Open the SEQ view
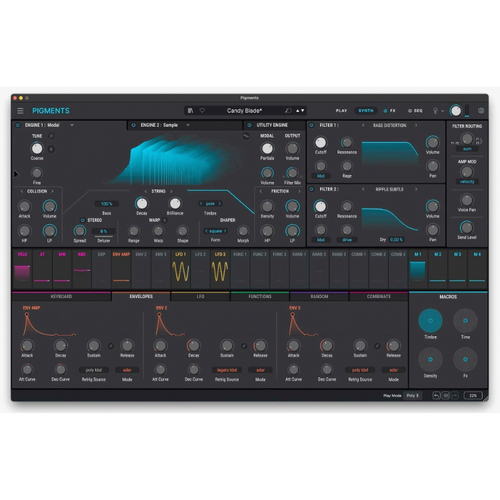 (x=415, y=111)
